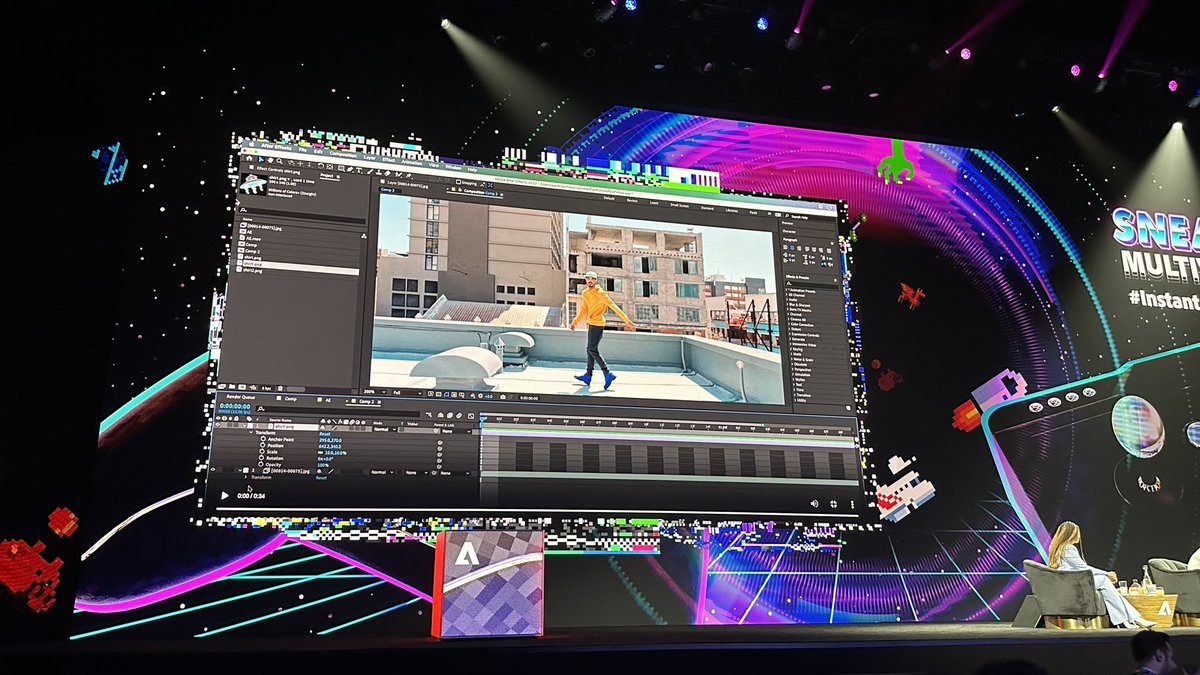This screenshot has height=675, width=1200.
Task: Expand Transform under the jpg layer
Action: coord(246,477)
